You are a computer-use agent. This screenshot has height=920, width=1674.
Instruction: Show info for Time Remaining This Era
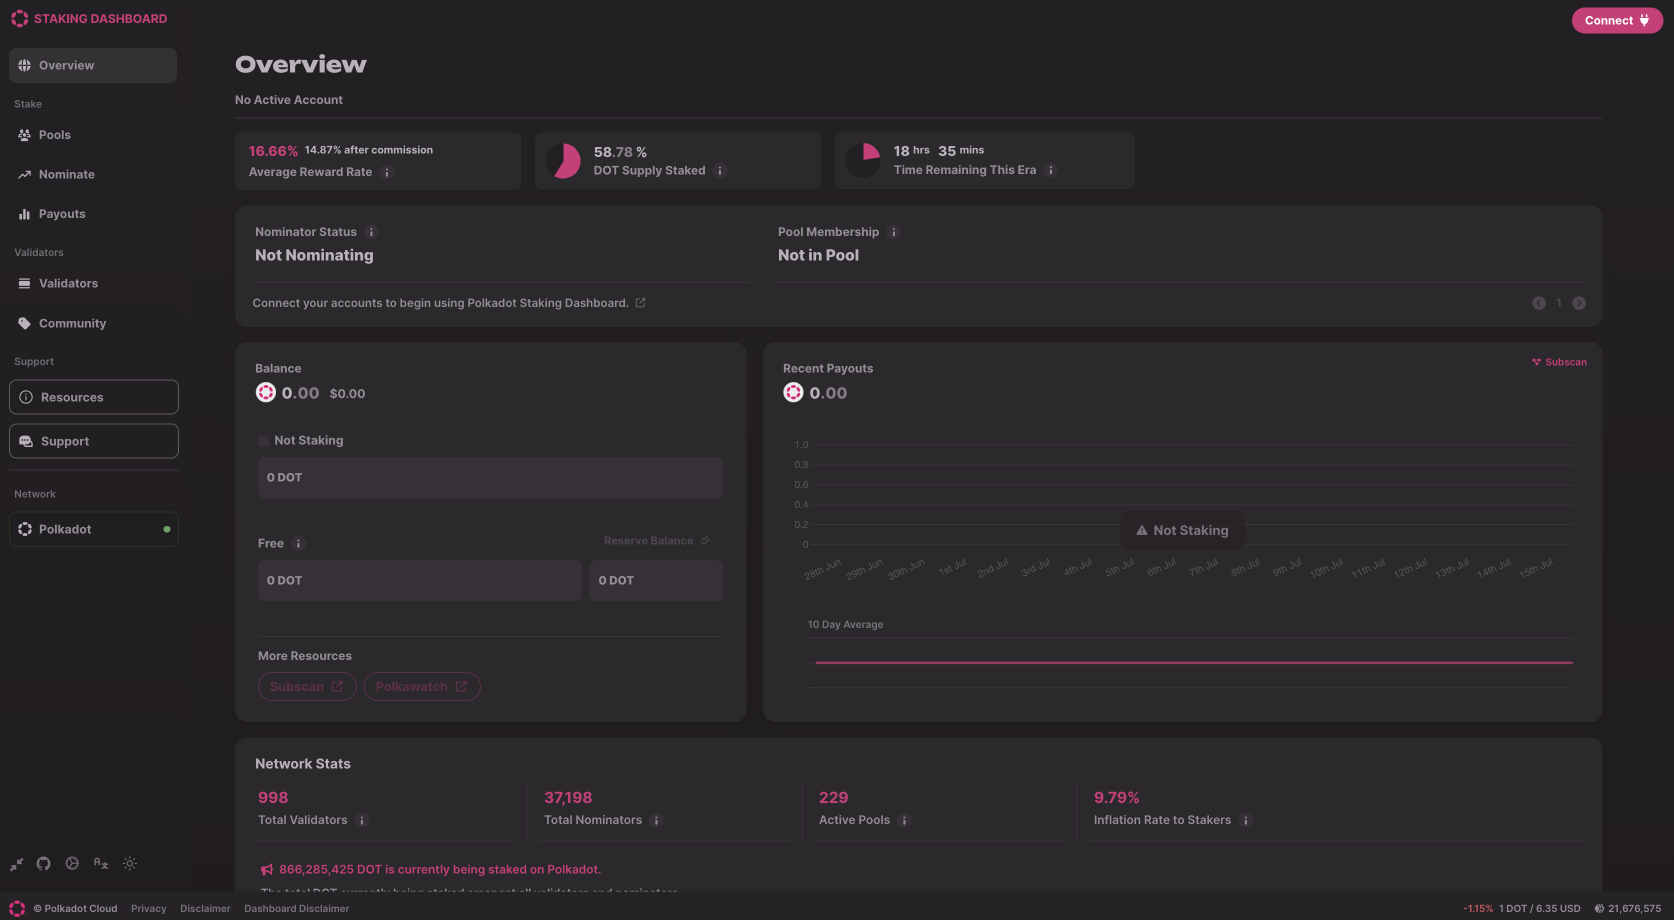tap(1051, 170)
